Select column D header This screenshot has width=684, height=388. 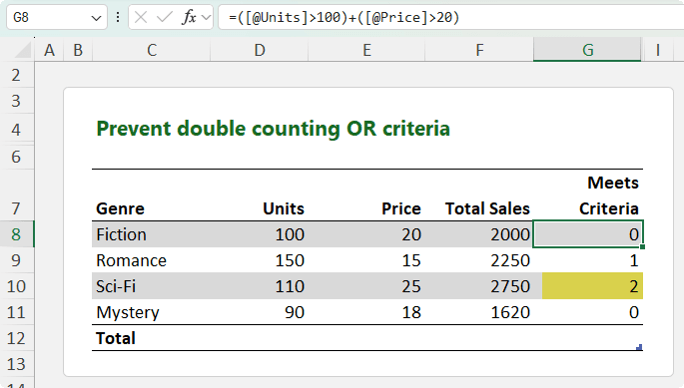[x=260, y=50]
